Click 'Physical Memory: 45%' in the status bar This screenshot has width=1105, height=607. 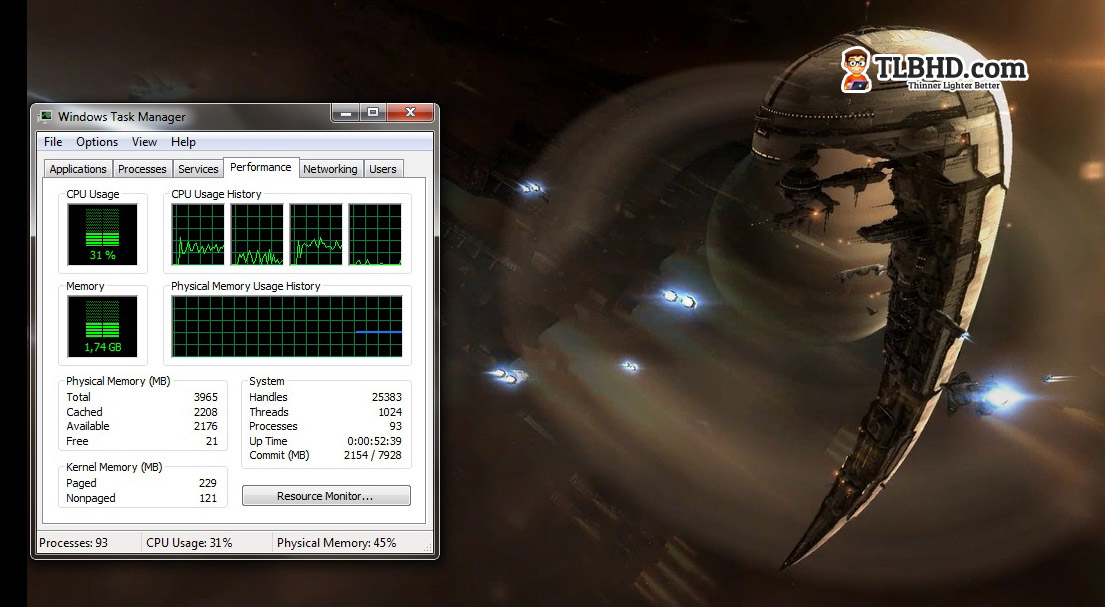pyautogui.click(x=336, y=543)
